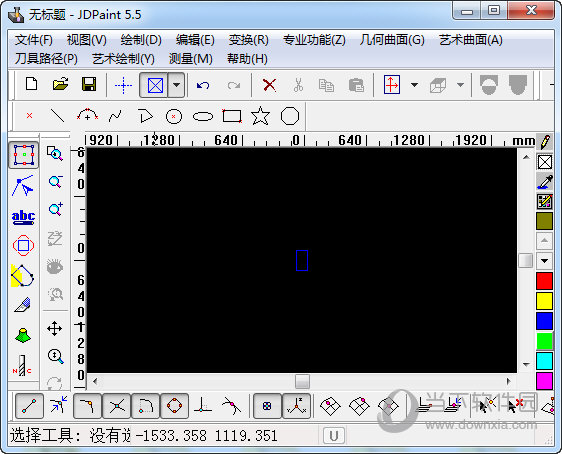Image resolution: width=562 pixels, height=454 pixels.
Task: Toggle the intersection snap button
Action: click(116, 406)
